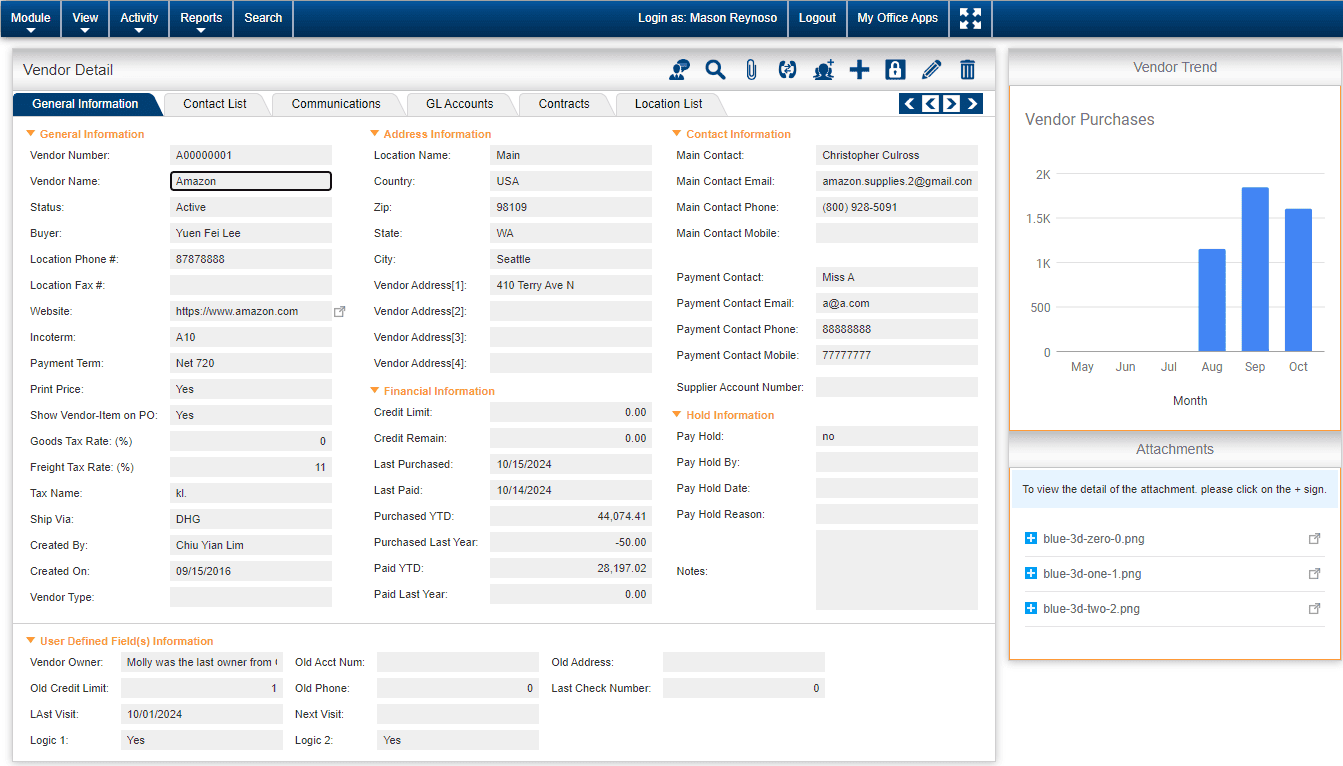Click the blue-3d-two-2.png file name
This screenshot has height=766, width=1343.
click(x=1091, y=609)
